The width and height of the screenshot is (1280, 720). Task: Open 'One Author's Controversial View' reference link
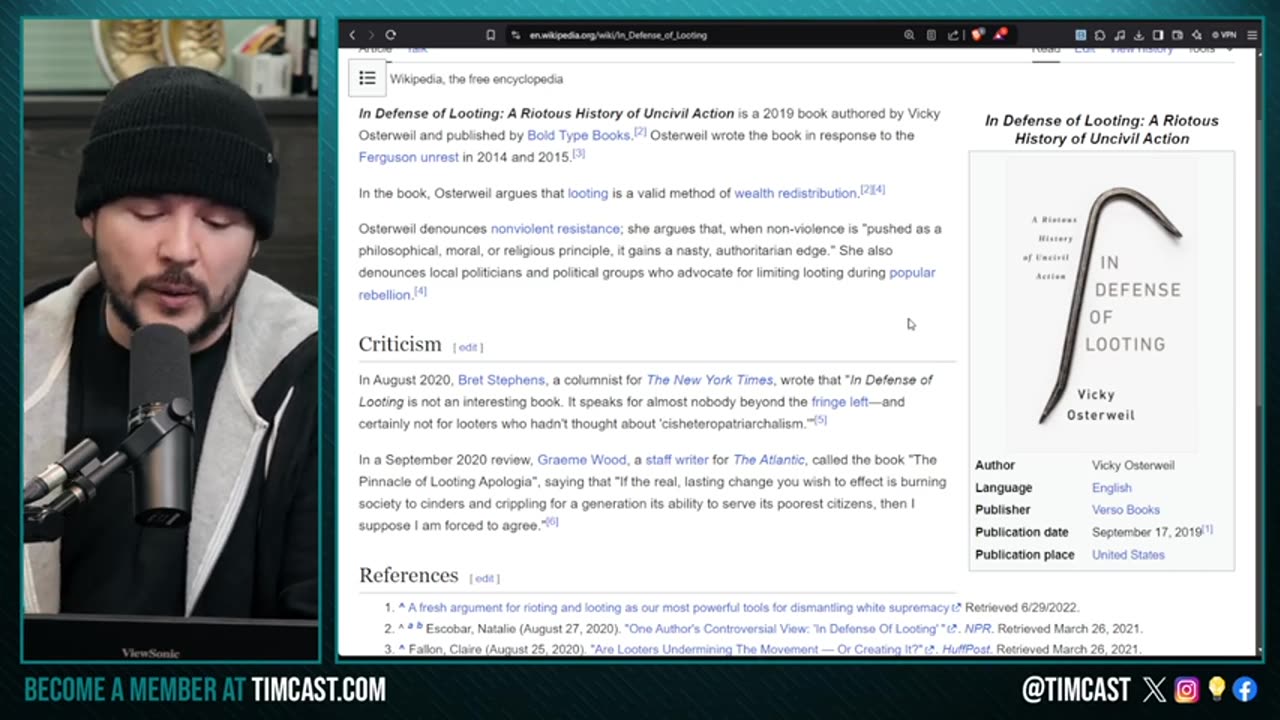click(x=792, y=629)
